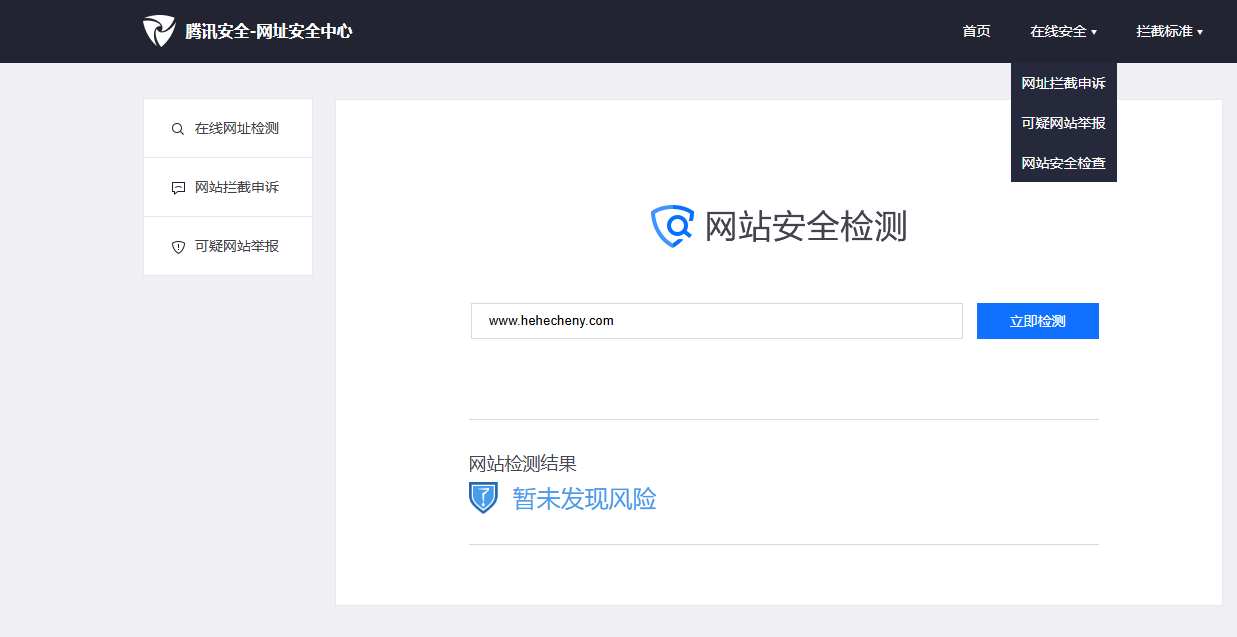
Task: Go to 首页 in the top navigation
Action: (976, 32)
